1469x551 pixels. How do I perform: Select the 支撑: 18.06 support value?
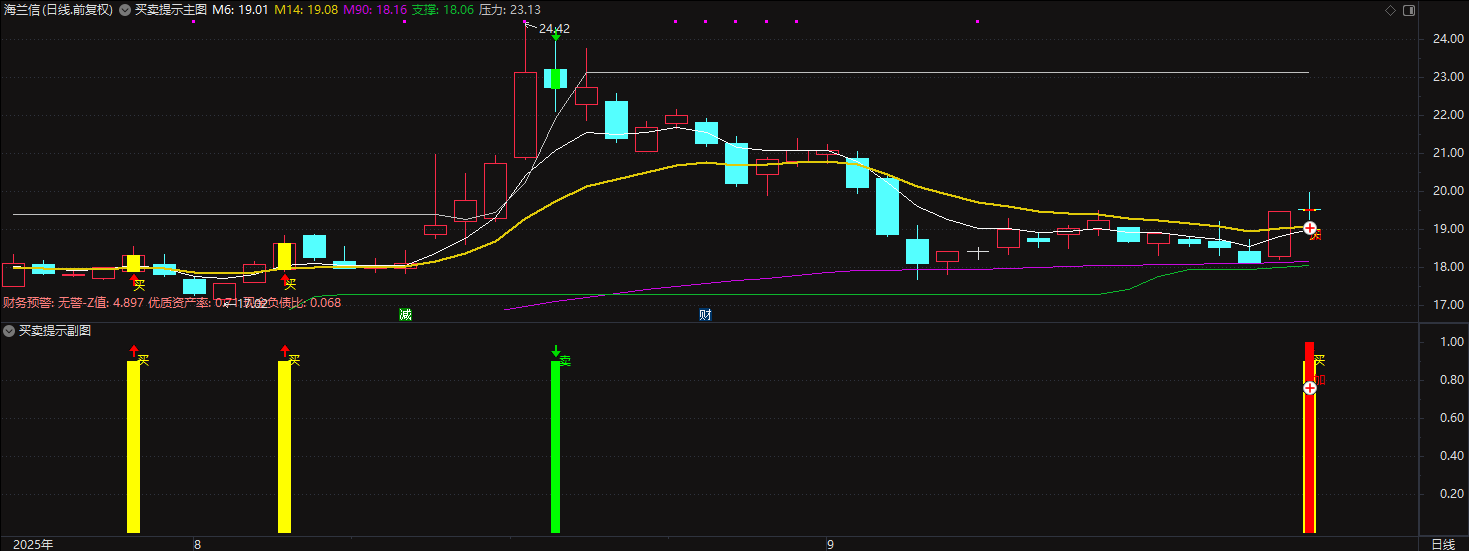pyautogui.click(x=443, y=10)
